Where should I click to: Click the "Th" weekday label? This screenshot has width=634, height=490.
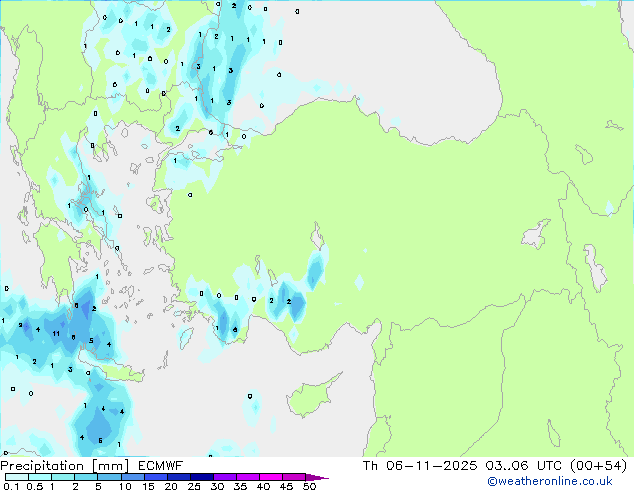click(x=370, y=466)
